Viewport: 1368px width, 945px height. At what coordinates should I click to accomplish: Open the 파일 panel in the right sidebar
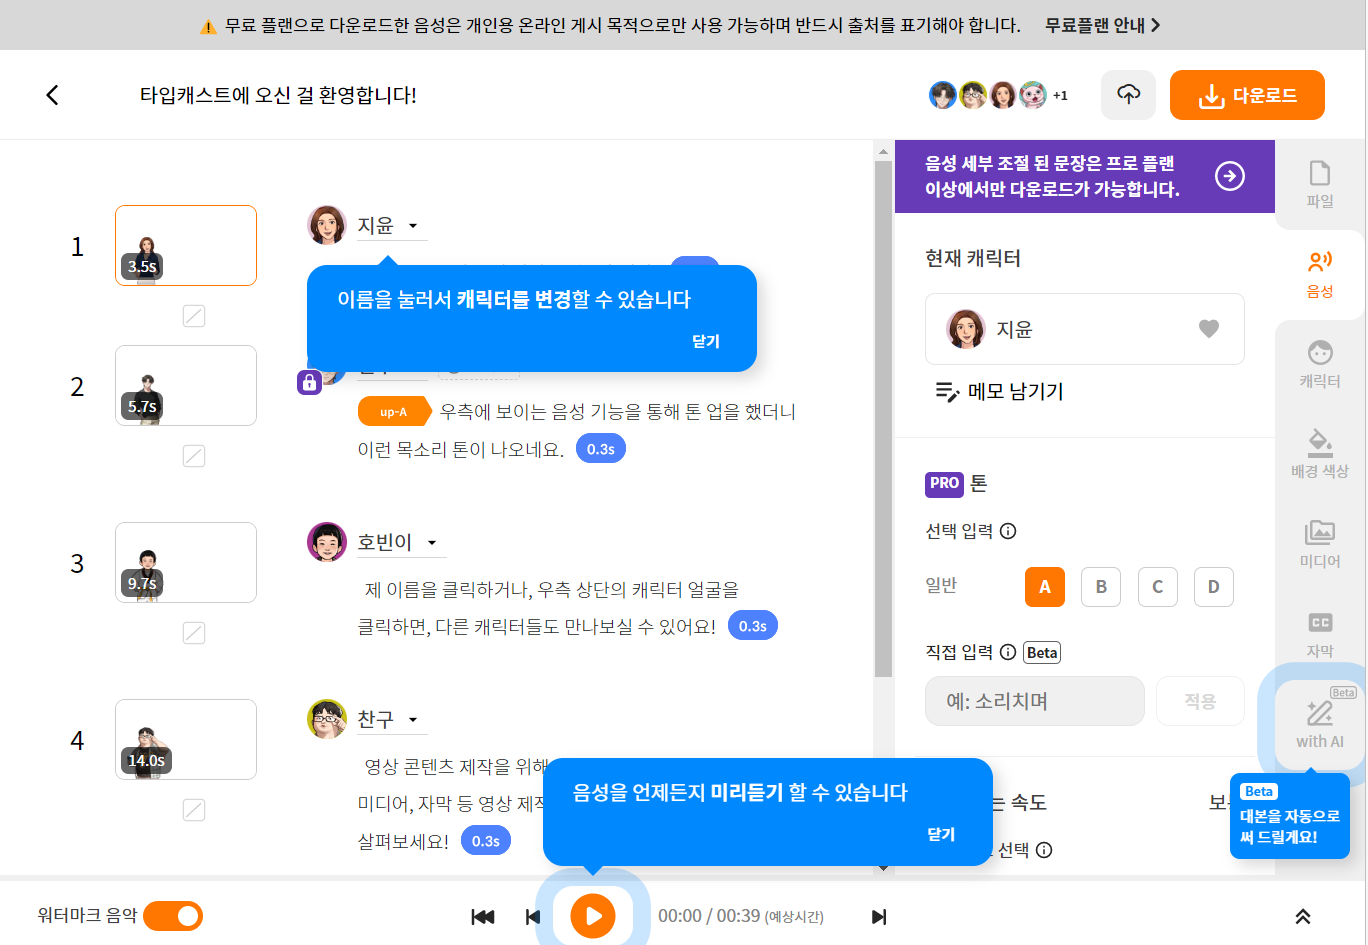pos(1319,182)
